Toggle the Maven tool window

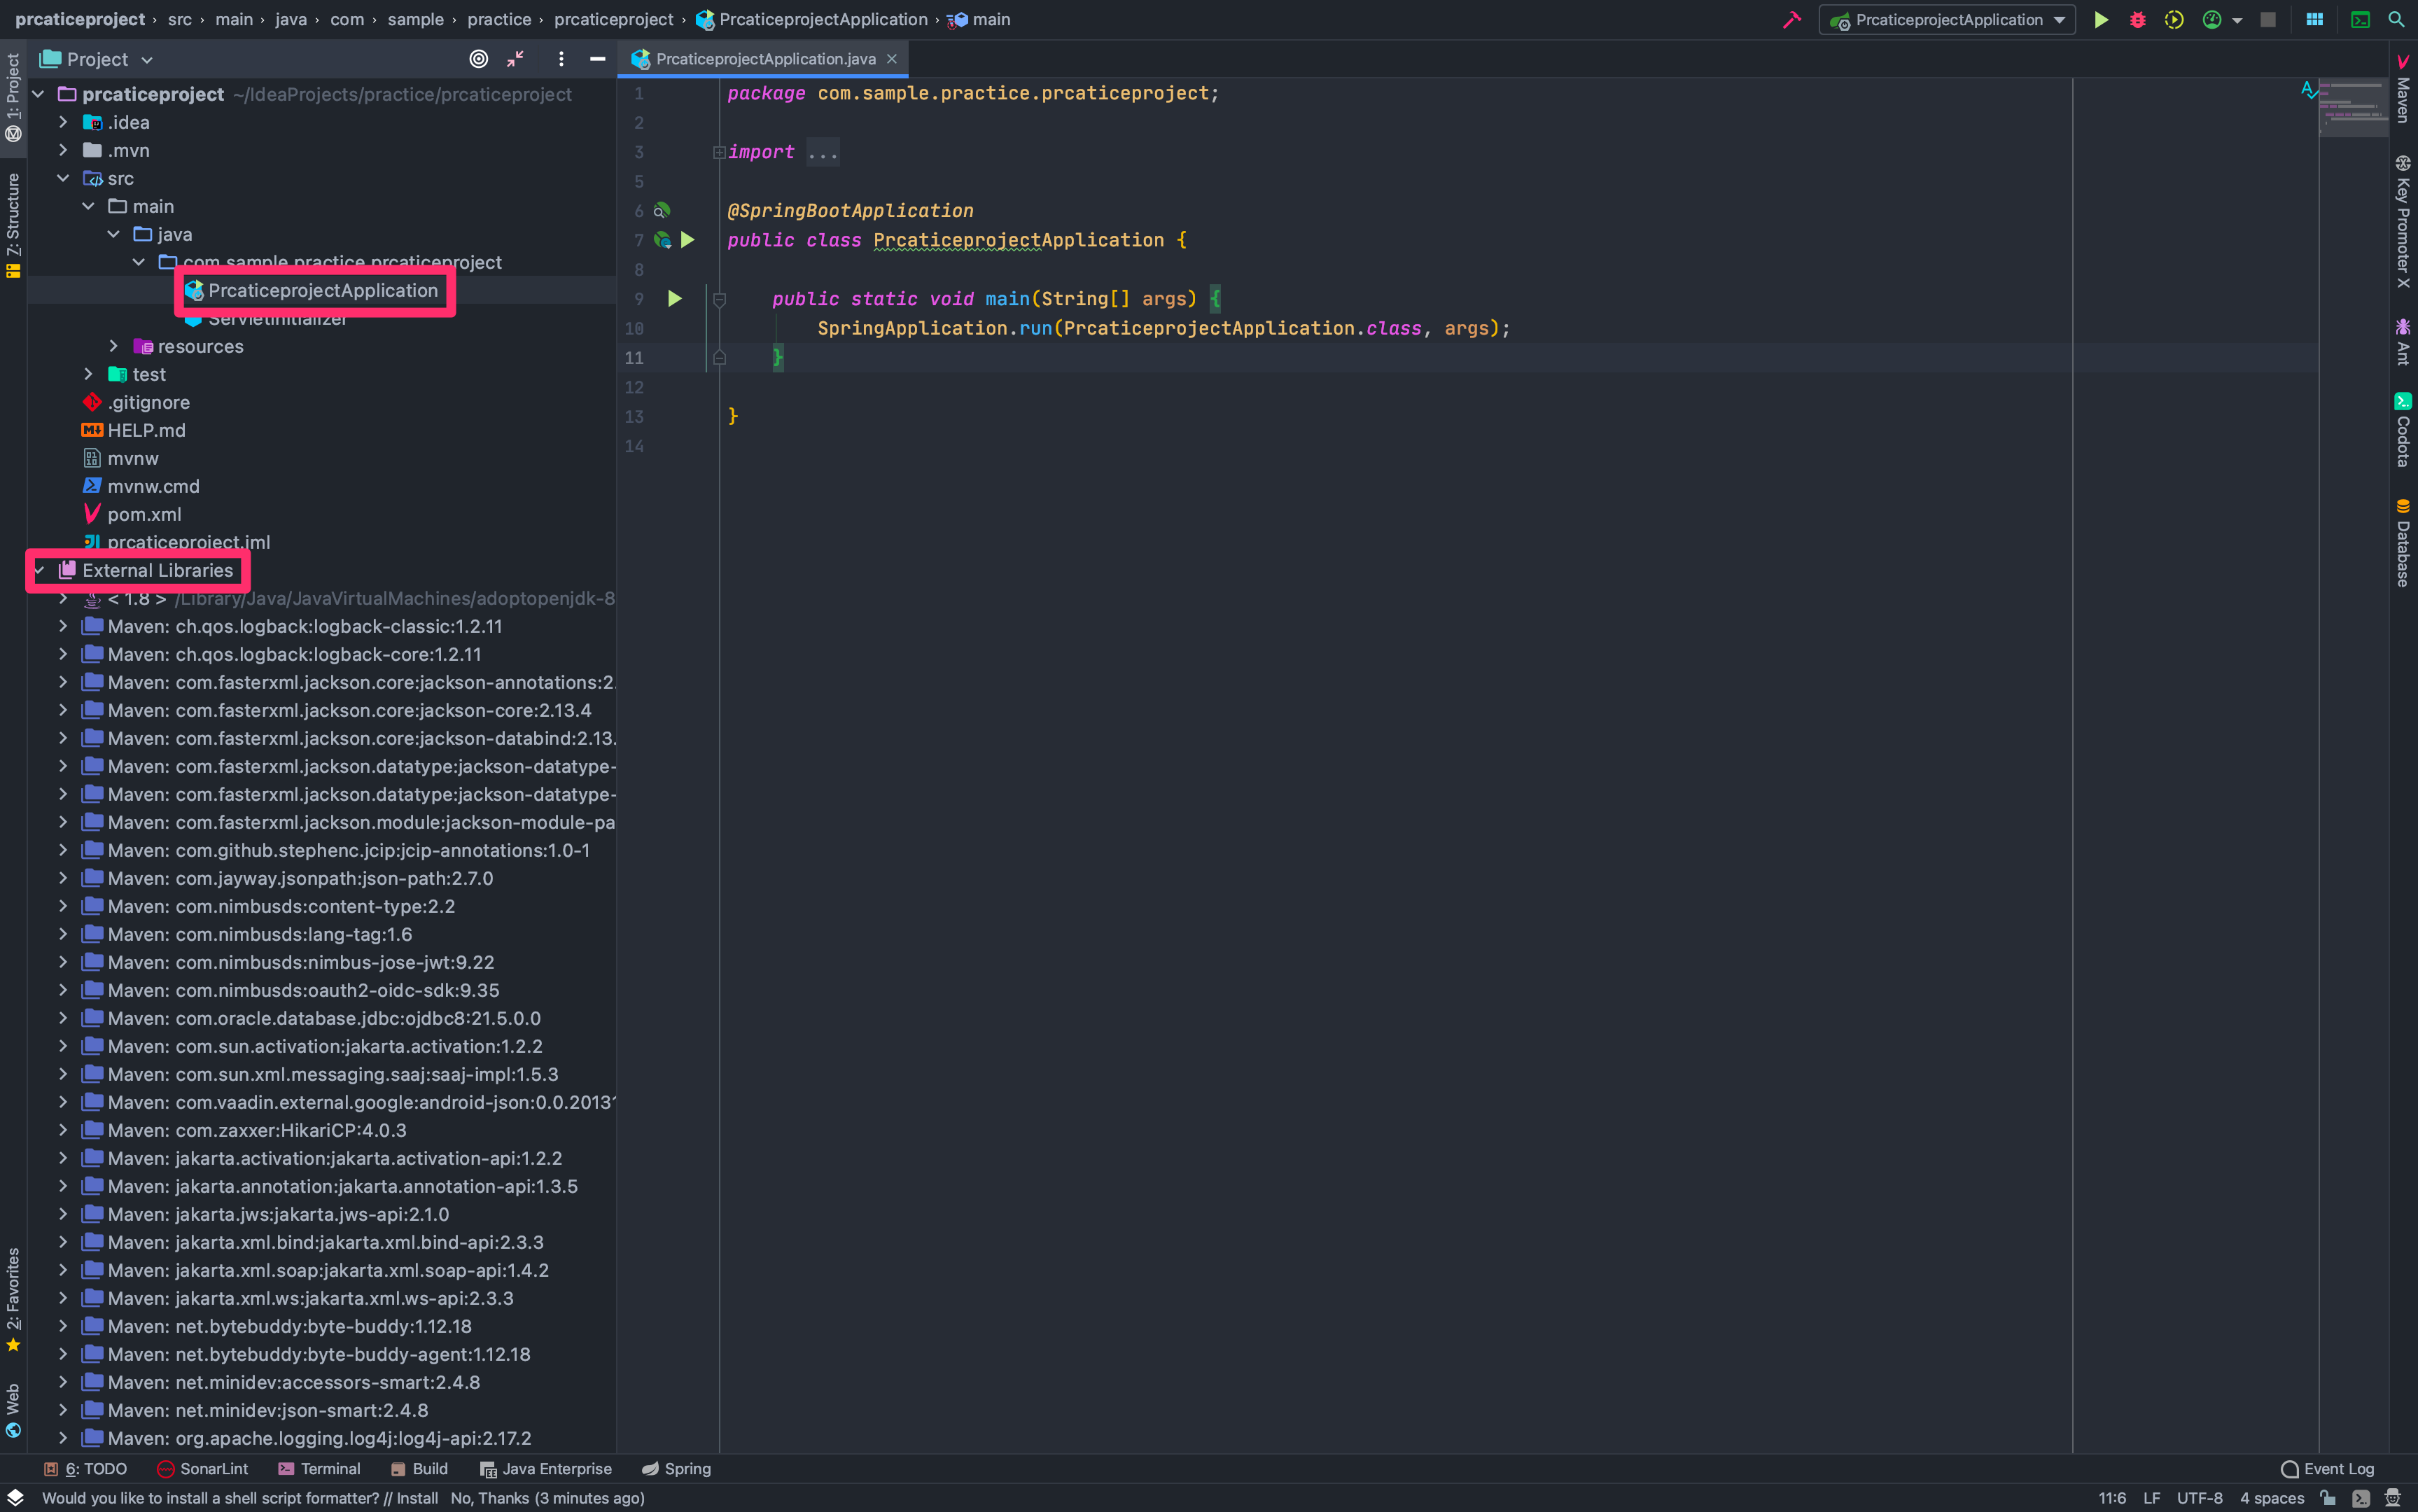[2402, 92]
